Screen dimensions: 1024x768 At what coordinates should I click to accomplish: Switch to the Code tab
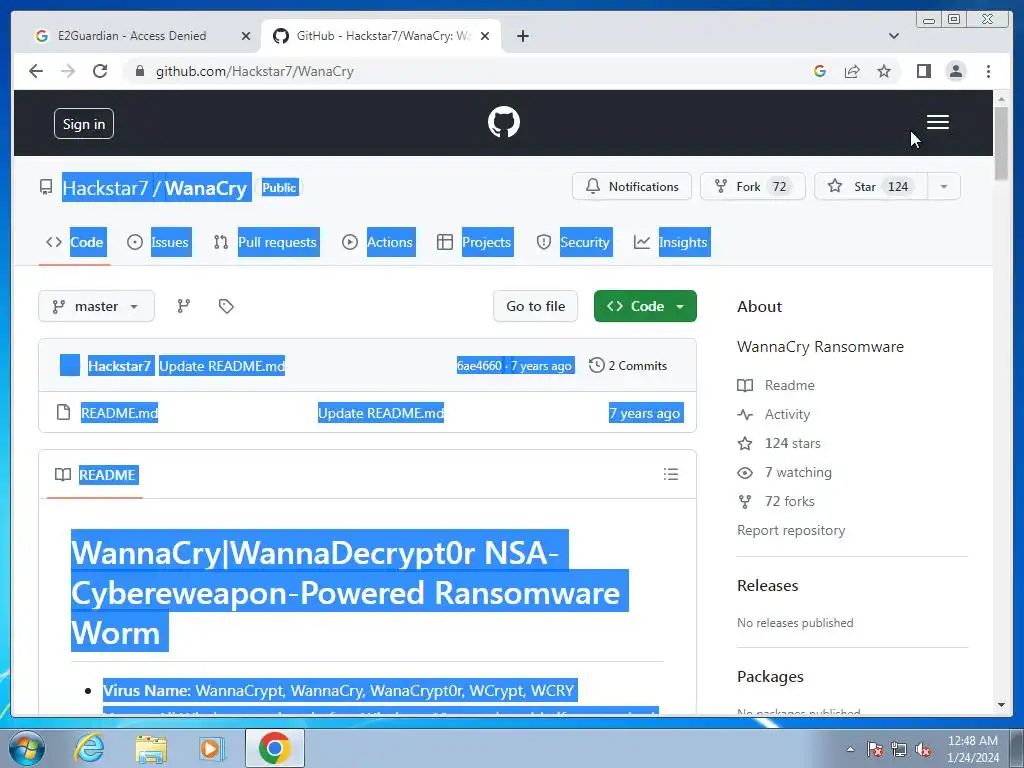(x=74, y=242)
